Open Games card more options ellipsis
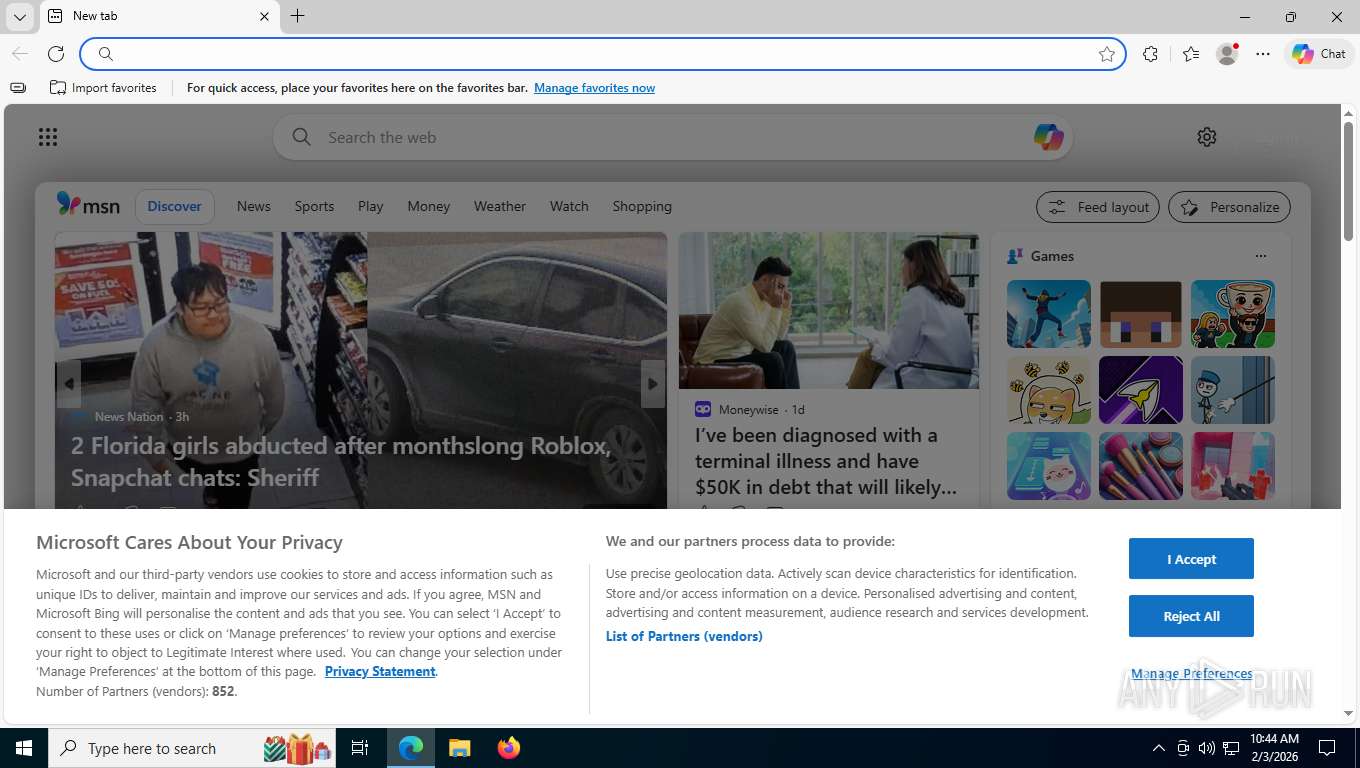Screen dimensions: 1360x768 [x=1261, y=256]
